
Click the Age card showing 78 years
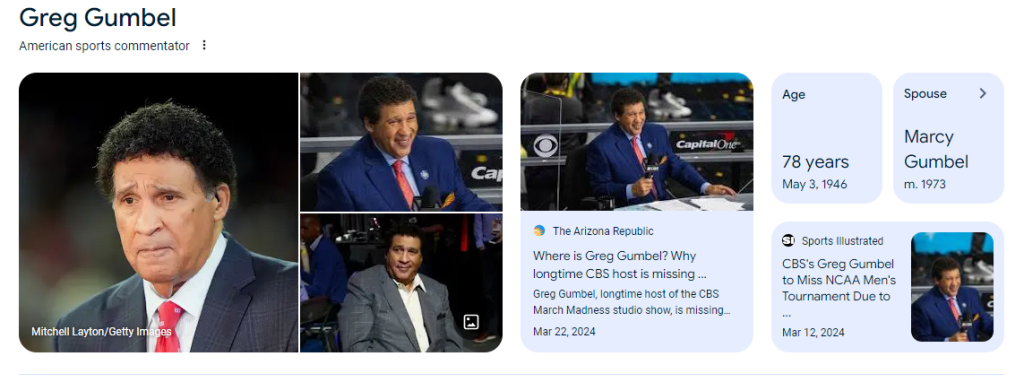pyautogui.click(x=827, y=138)
